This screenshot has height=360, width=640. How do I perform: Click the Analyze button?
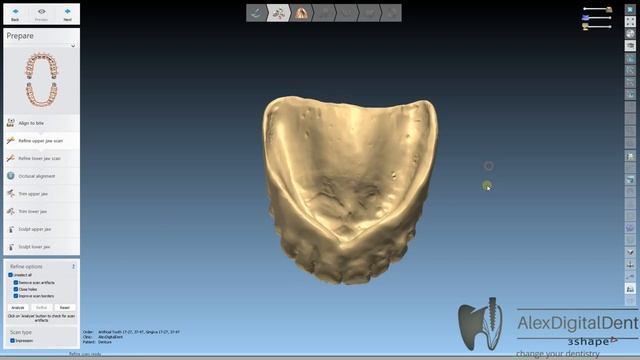click(x=18, y=307)
